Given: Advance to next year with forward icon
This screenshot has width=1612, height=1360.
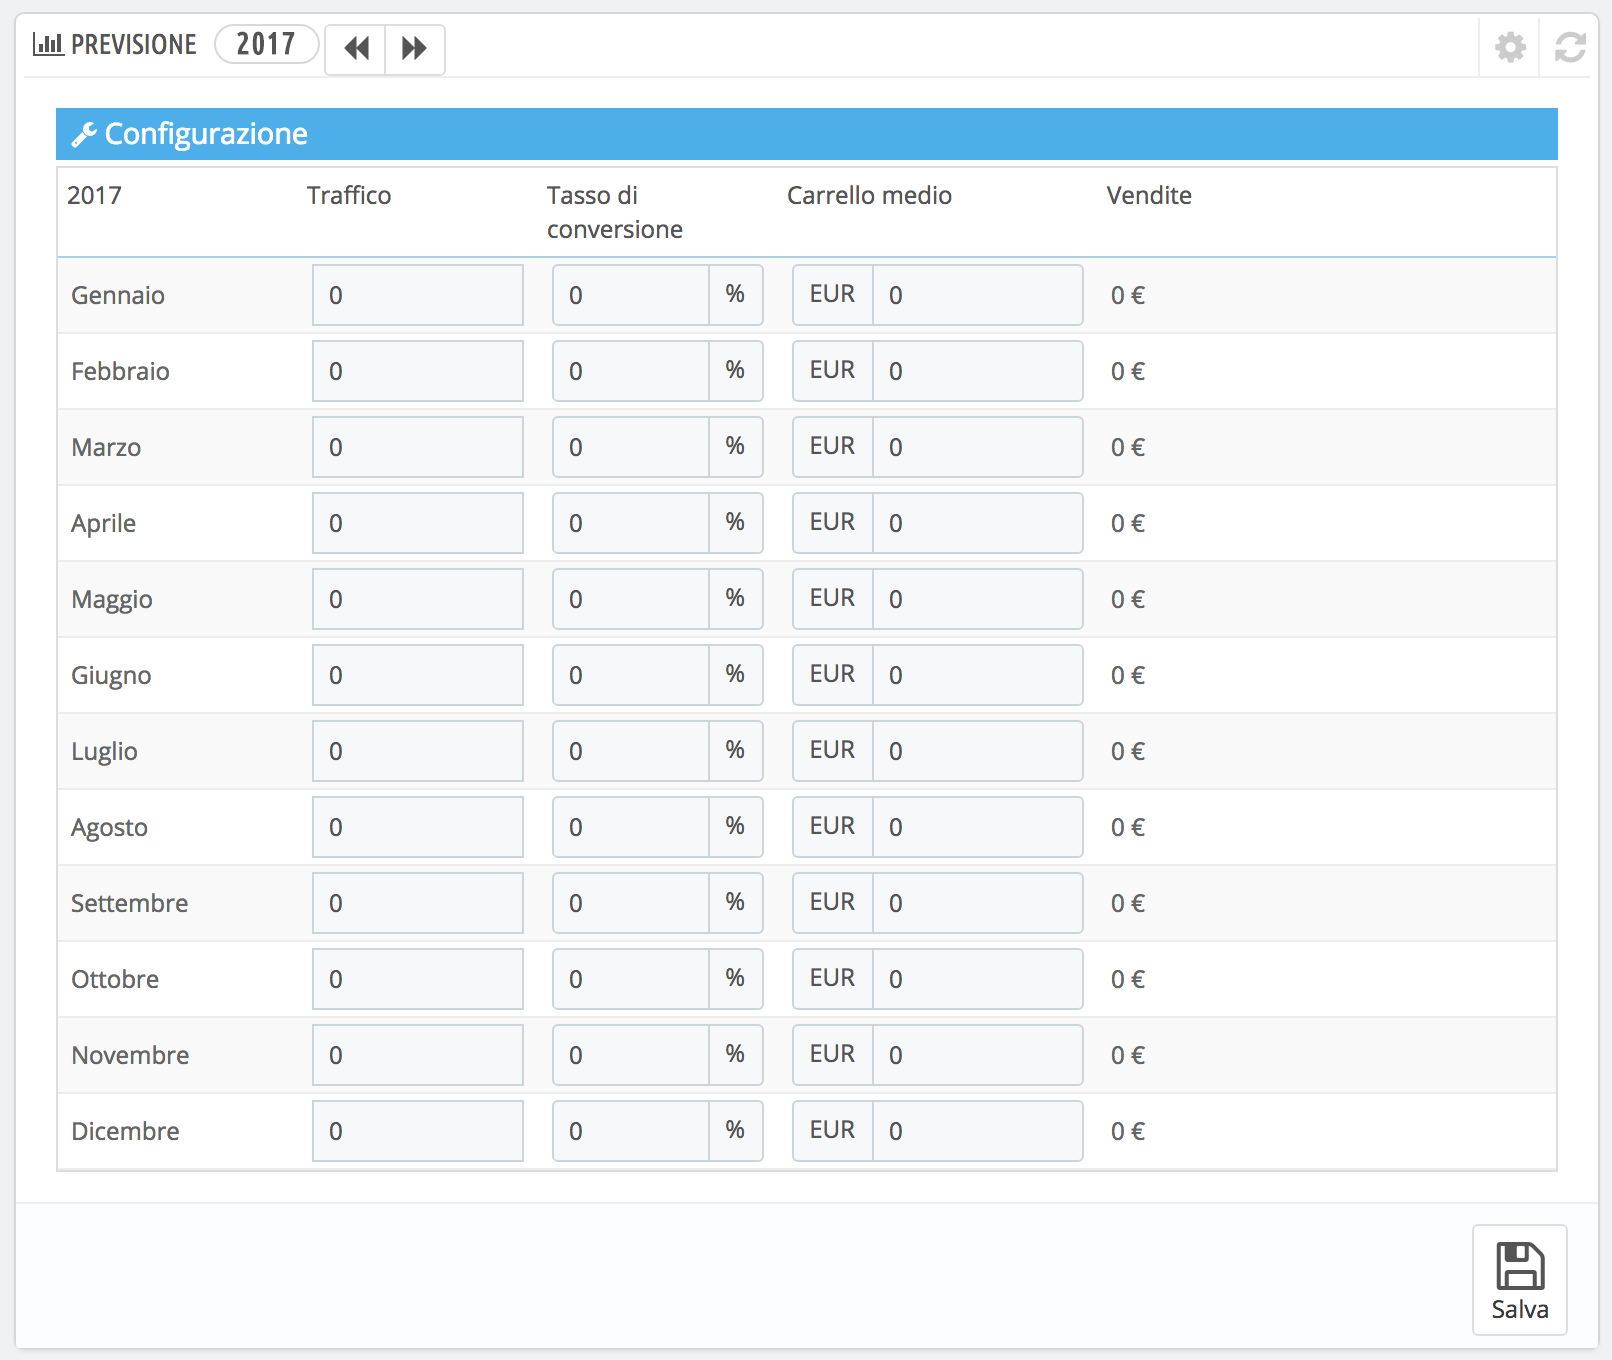Looking at the screenshot, I should tap(414, 48).
